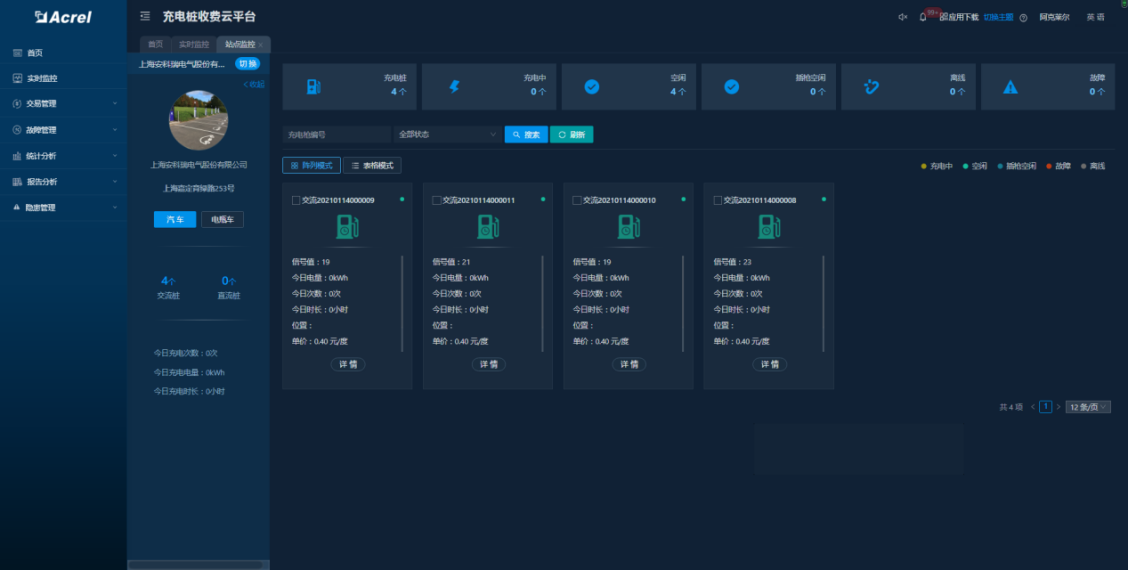Switch to the 实时监控 tab

click(x=193, y=45)
